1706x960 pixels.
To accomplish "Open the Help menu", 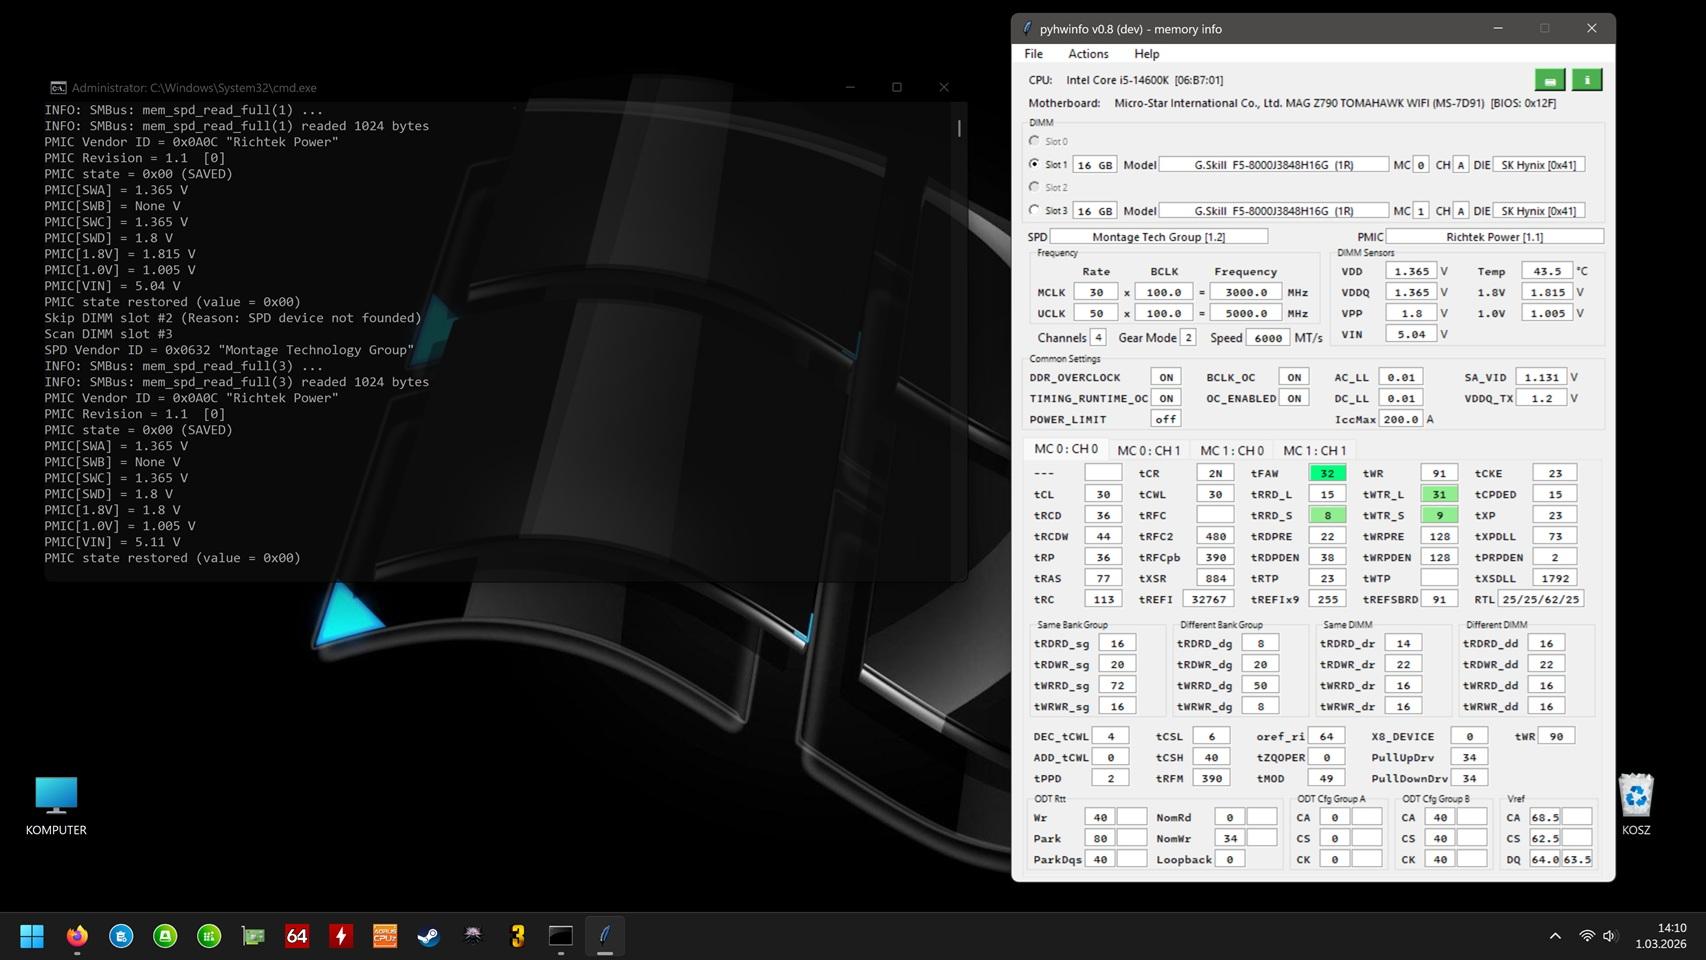I will 1146,54.
